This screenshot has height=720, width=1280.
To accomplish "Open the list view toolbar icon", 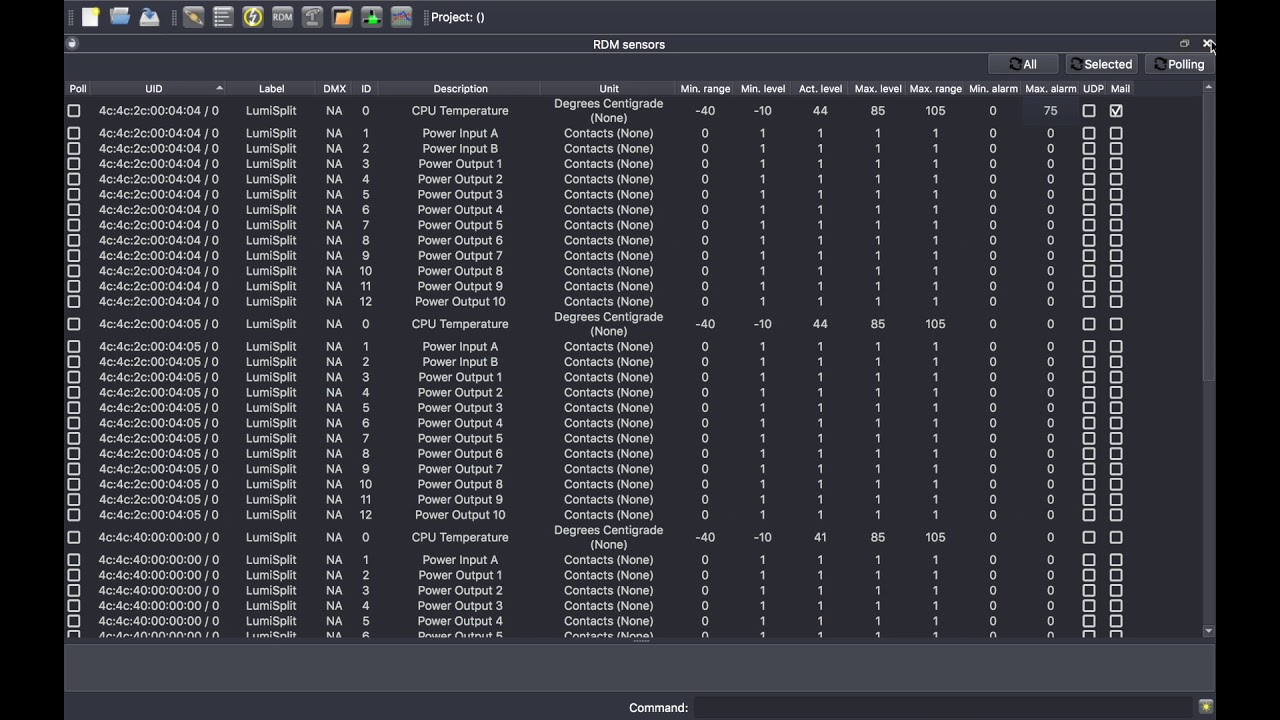I will click(223, 17).
